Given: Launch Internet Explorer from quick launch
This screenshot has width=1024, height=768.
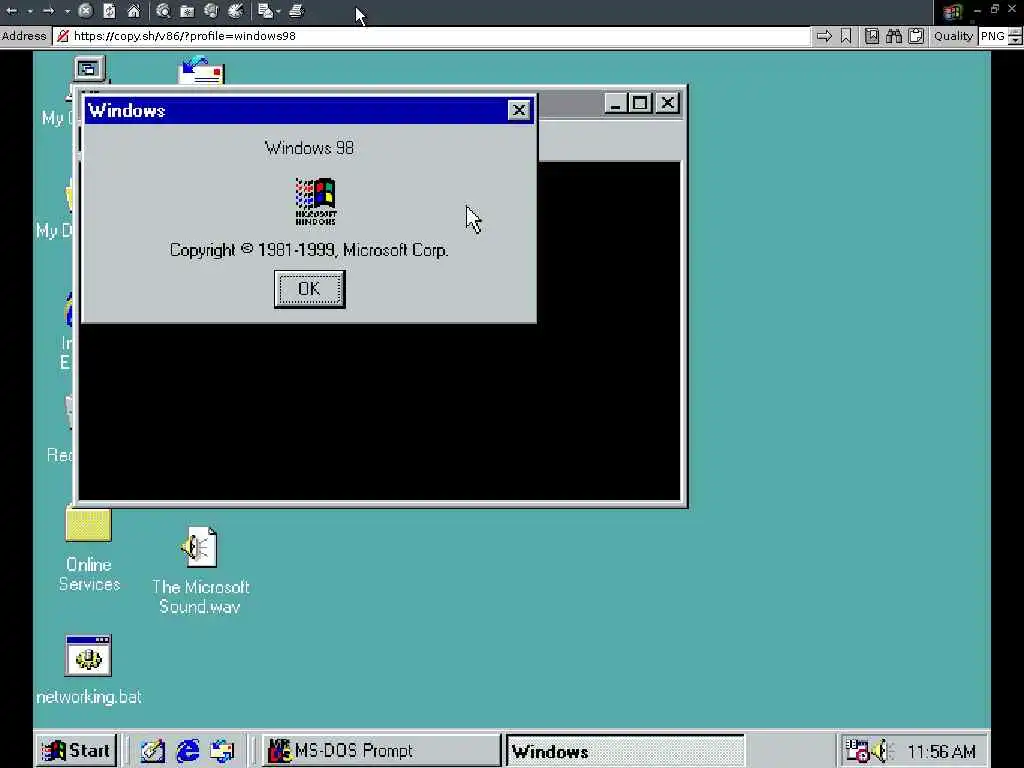Looking at the screenshot, I should tap(188, 751).
